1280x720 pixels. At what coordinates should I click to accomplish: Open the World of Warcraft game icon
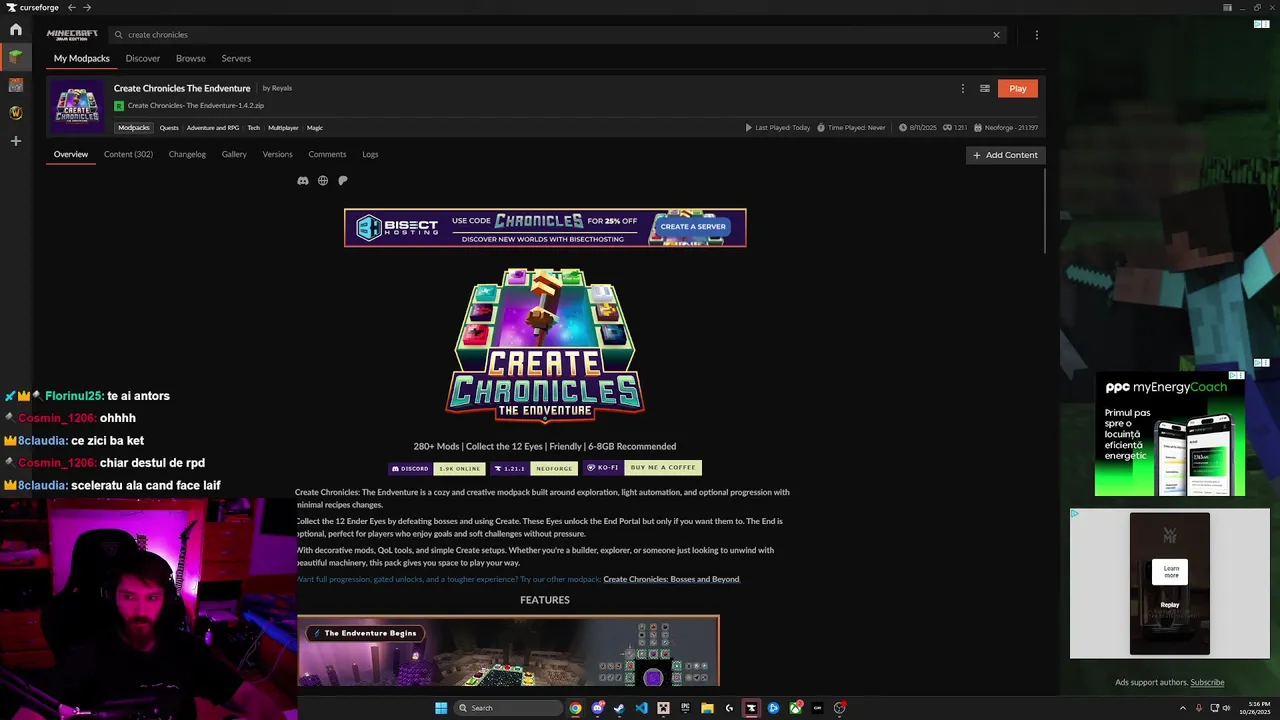16,113
